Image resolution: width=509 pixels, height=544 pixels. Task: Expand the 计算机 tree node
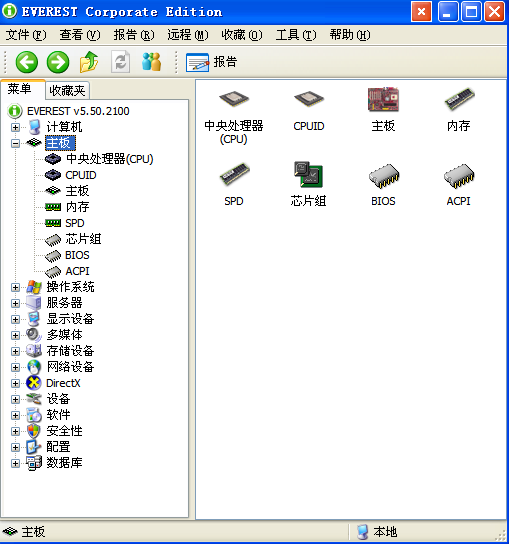15,127
